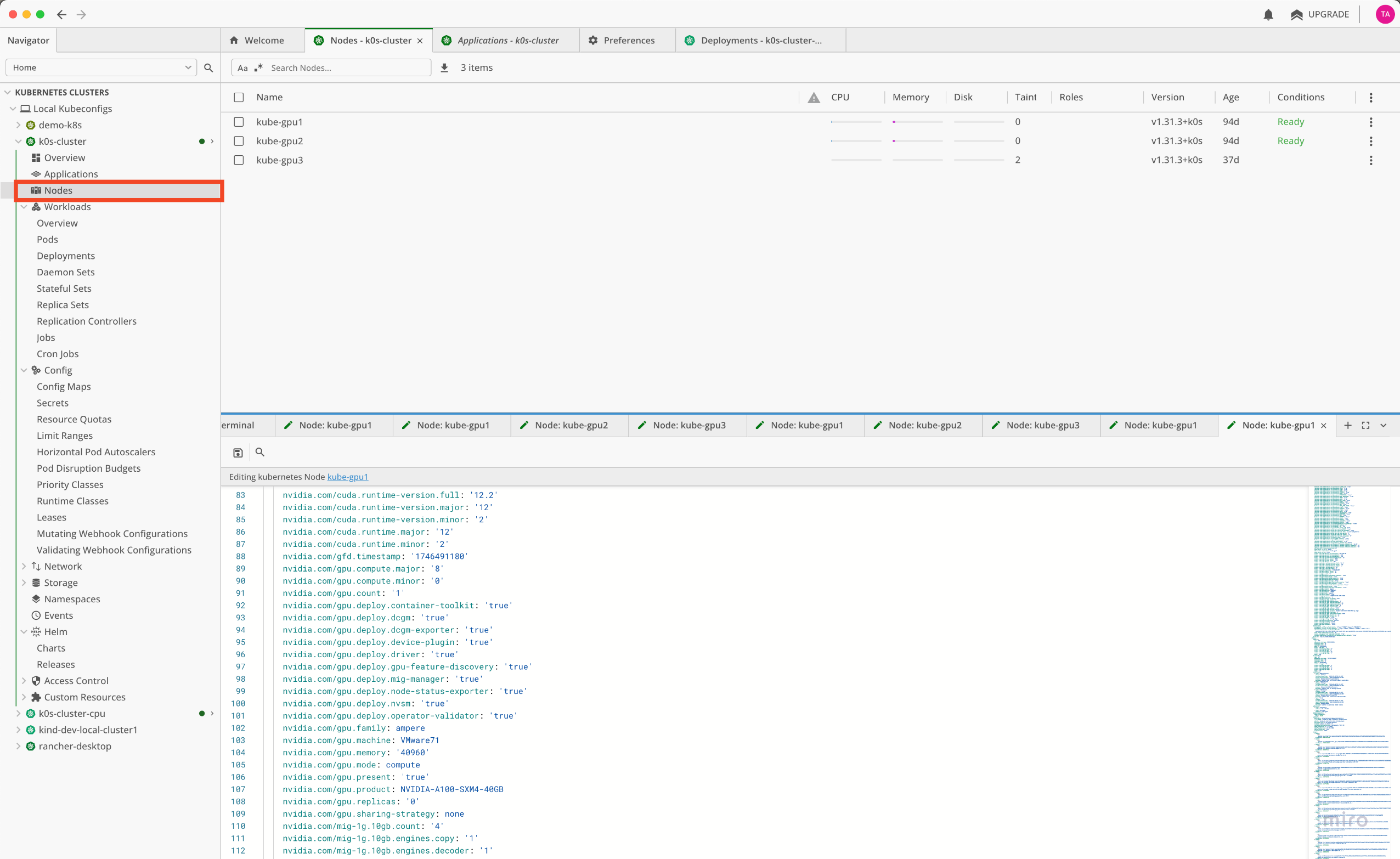Open Namespaces in navigator
Screen dimensions: 1400x859
[x=72, y=599]
